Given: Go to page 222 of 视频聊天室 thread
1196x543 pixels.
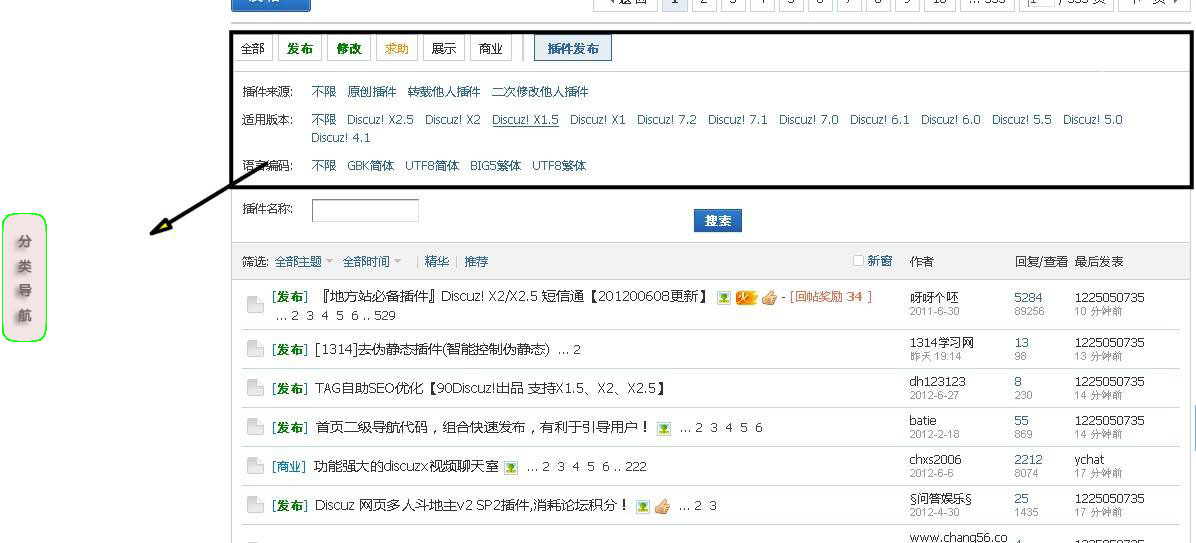Looking at the screenshot, I should pyautogui.click(x=635, y=467).
